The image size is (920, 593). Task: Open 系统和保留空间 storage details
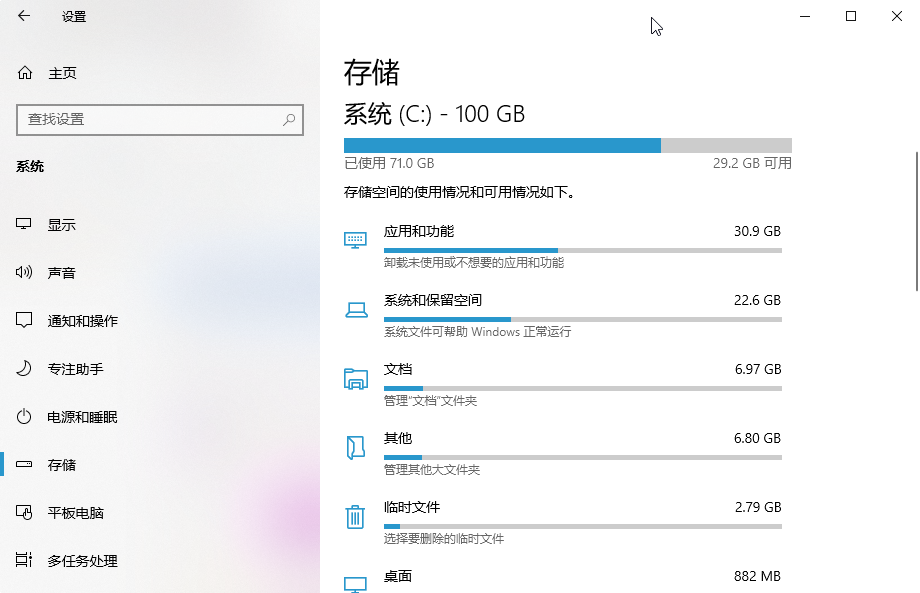click(x=563, y=316)
